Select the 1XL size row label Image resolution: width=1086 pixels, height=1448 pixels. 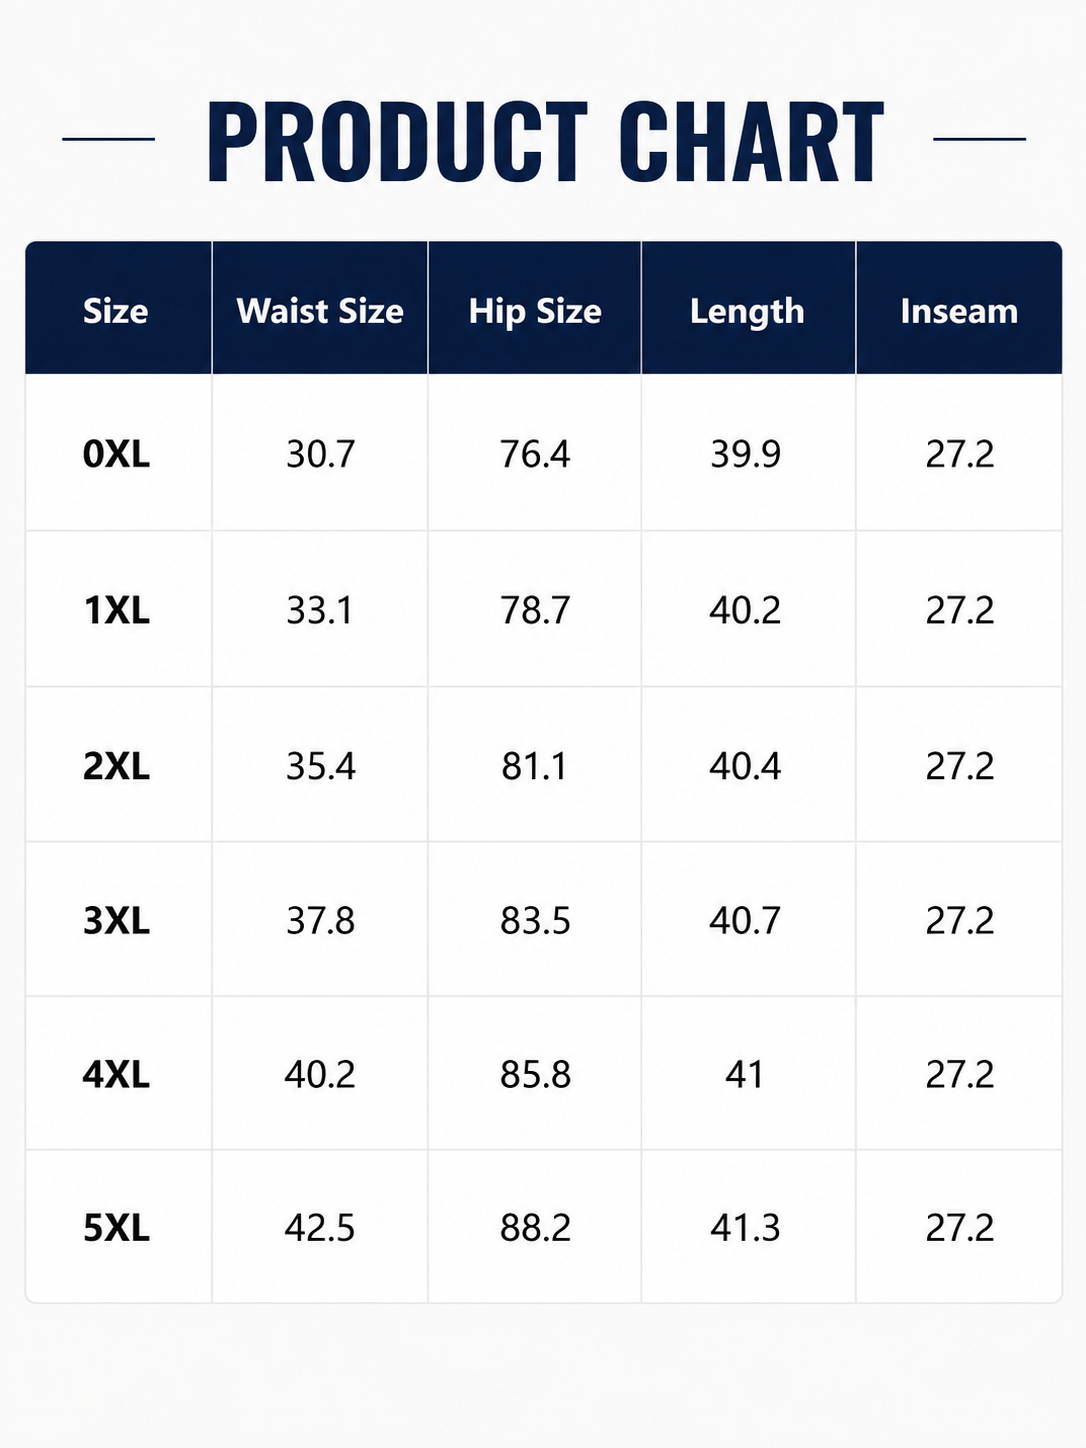(116, 610)
